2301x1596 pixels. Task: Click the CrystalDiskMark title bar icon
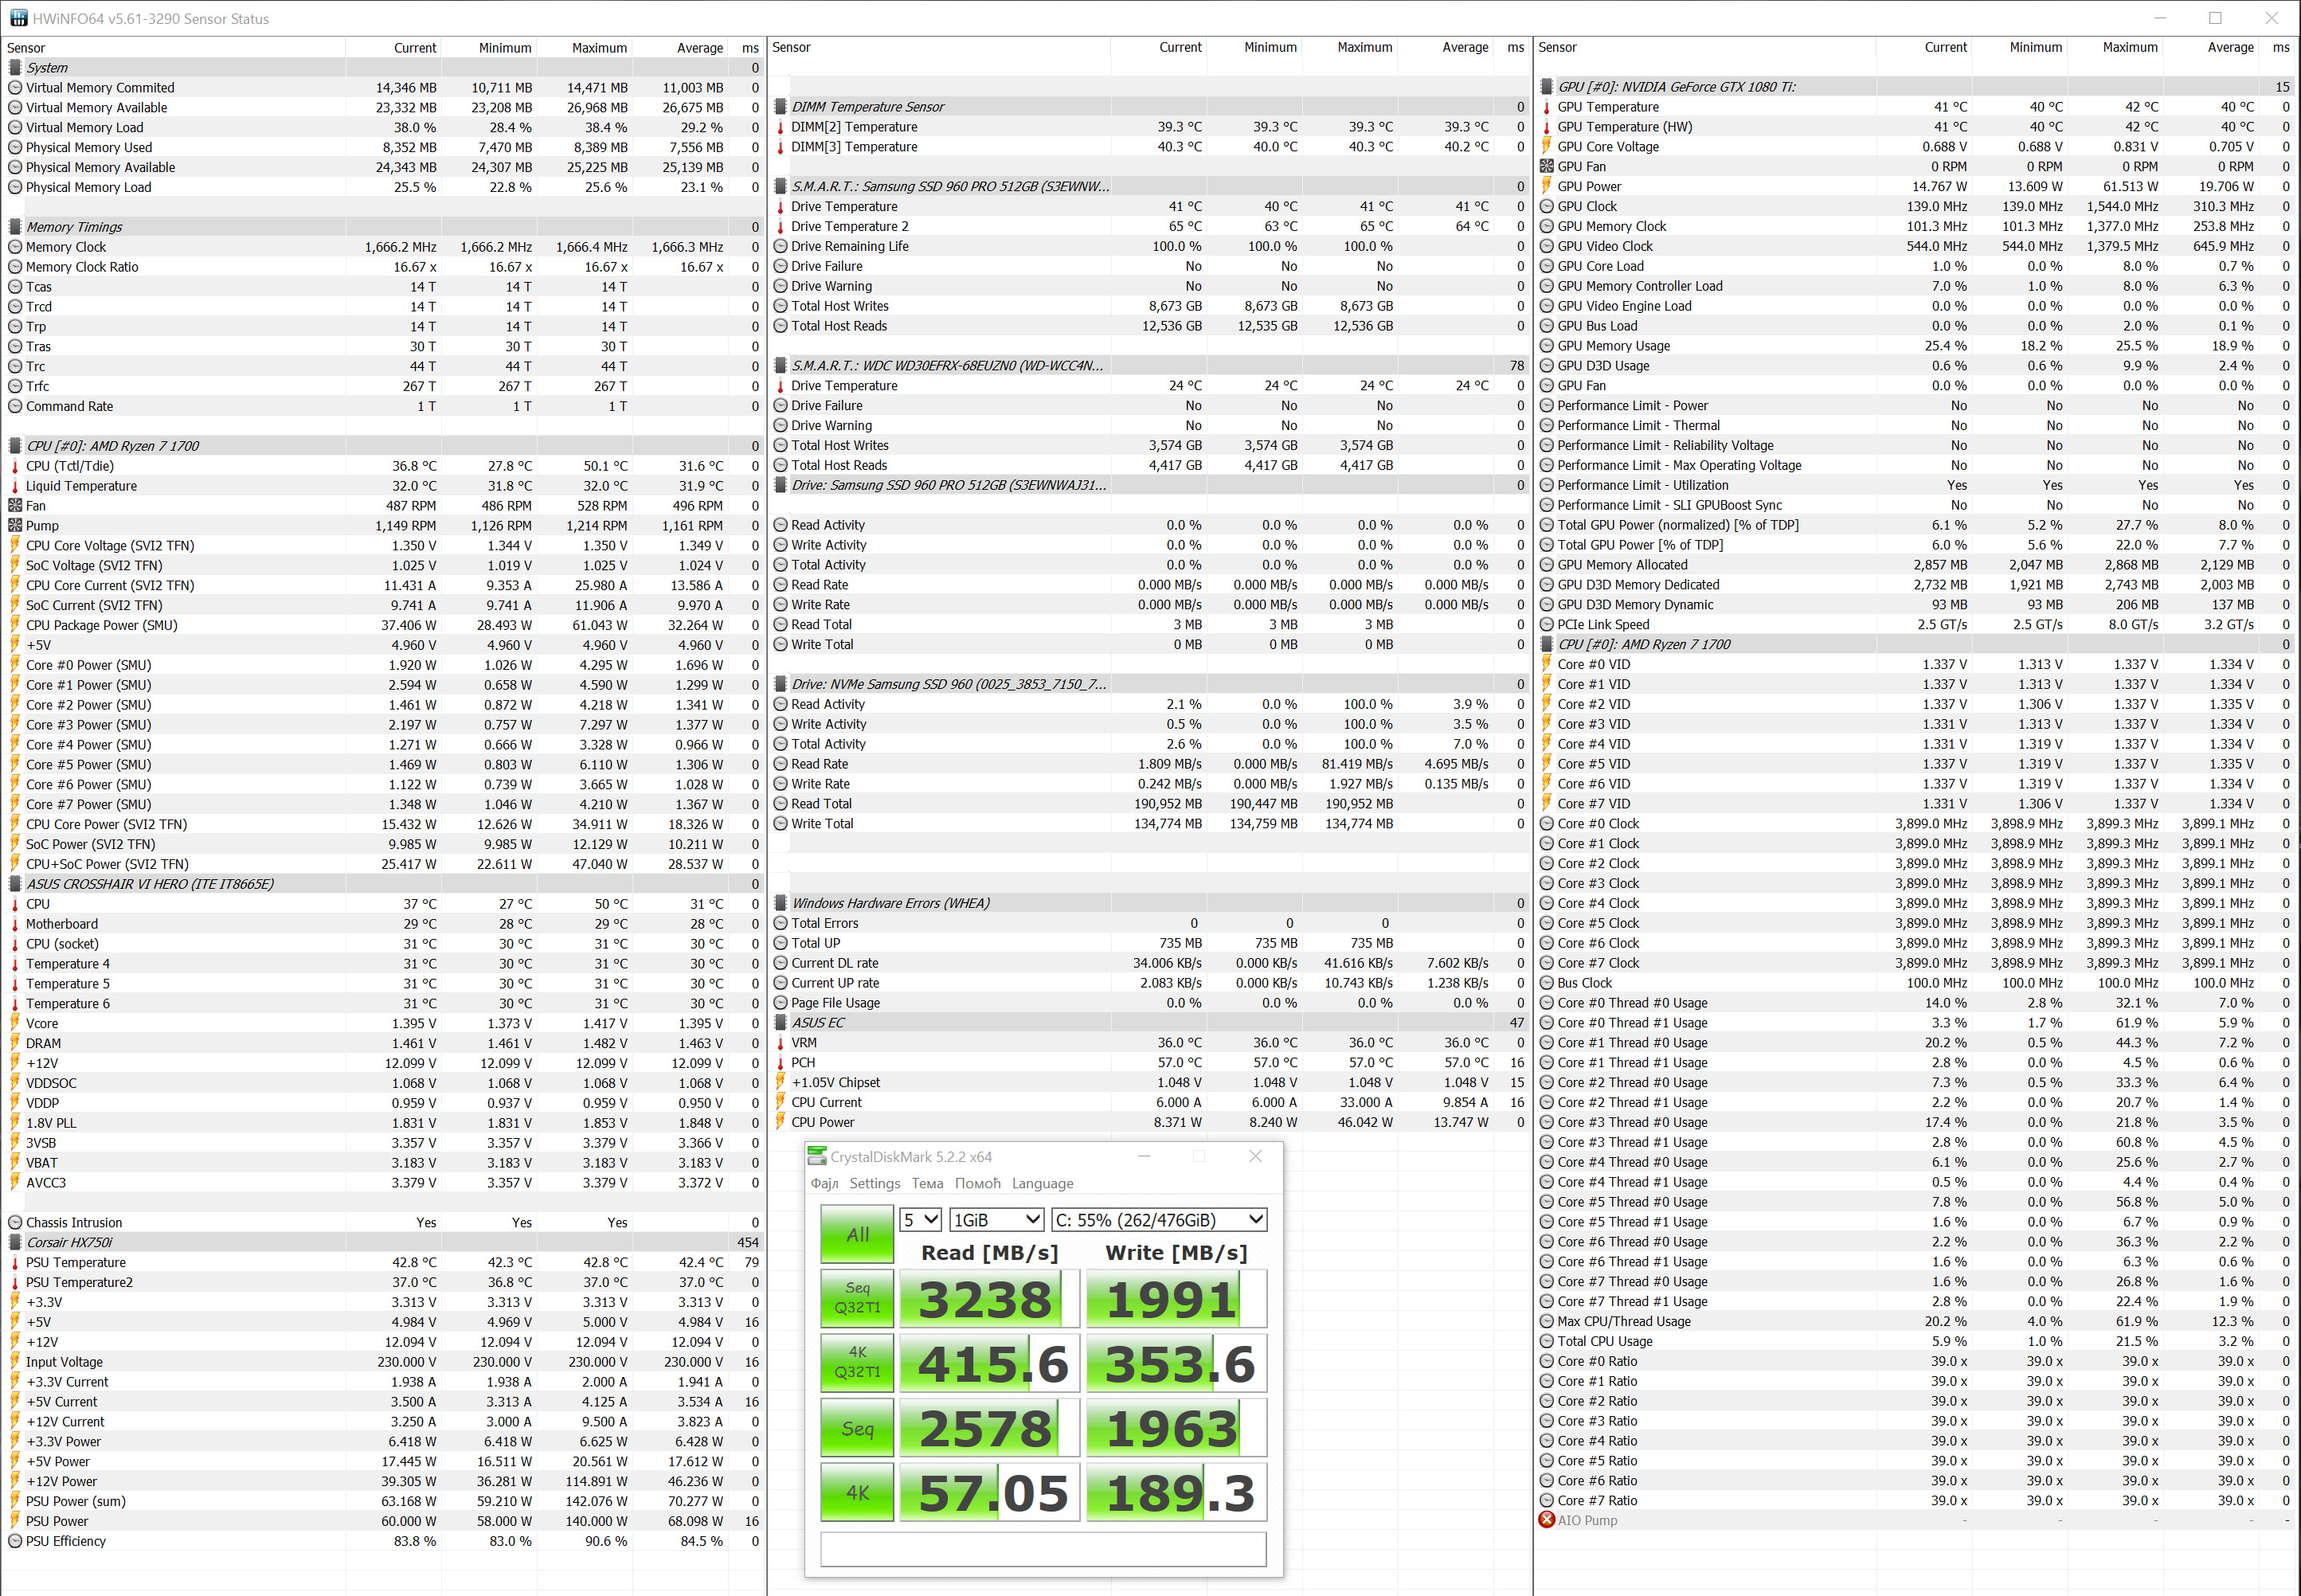click(817, 1156)
